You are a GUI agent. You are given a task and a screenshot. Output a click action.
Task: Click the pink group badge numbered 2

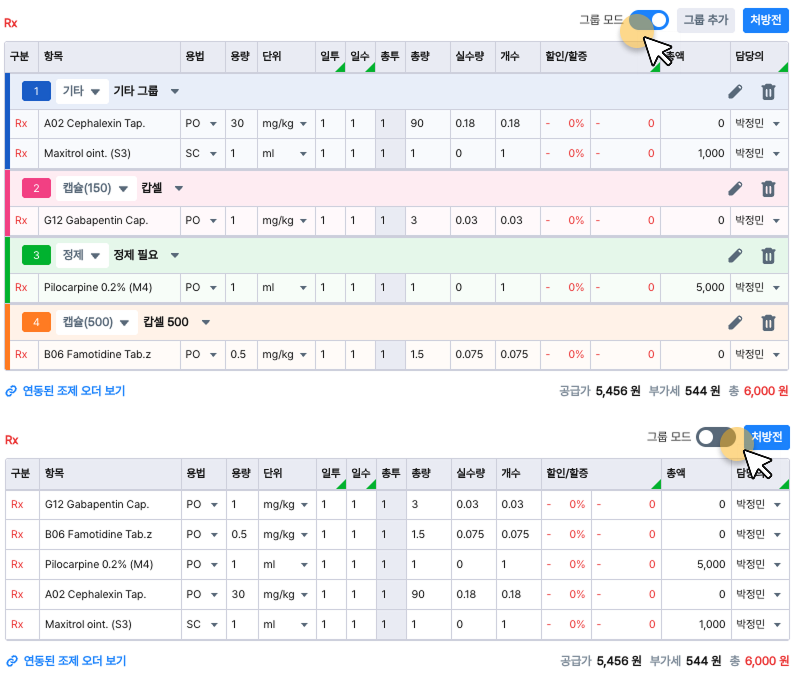[x=36, y=188]
